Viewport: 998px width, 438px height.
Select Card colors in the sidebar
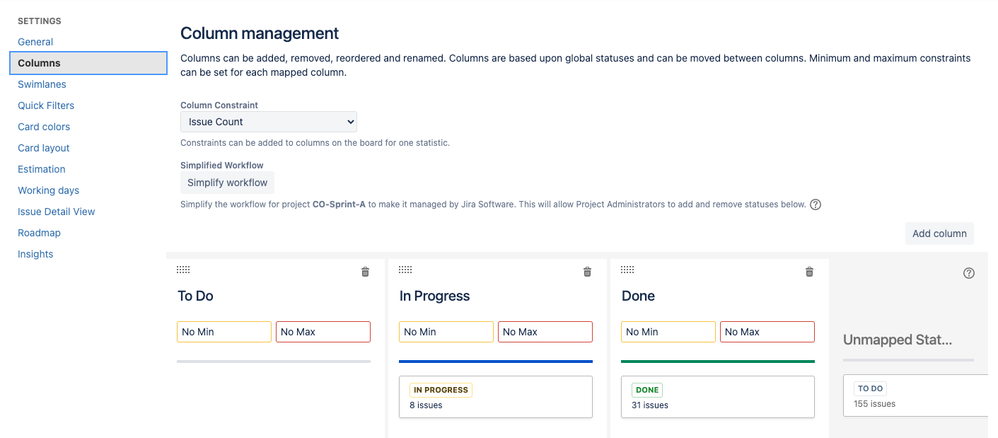point(44,127)
